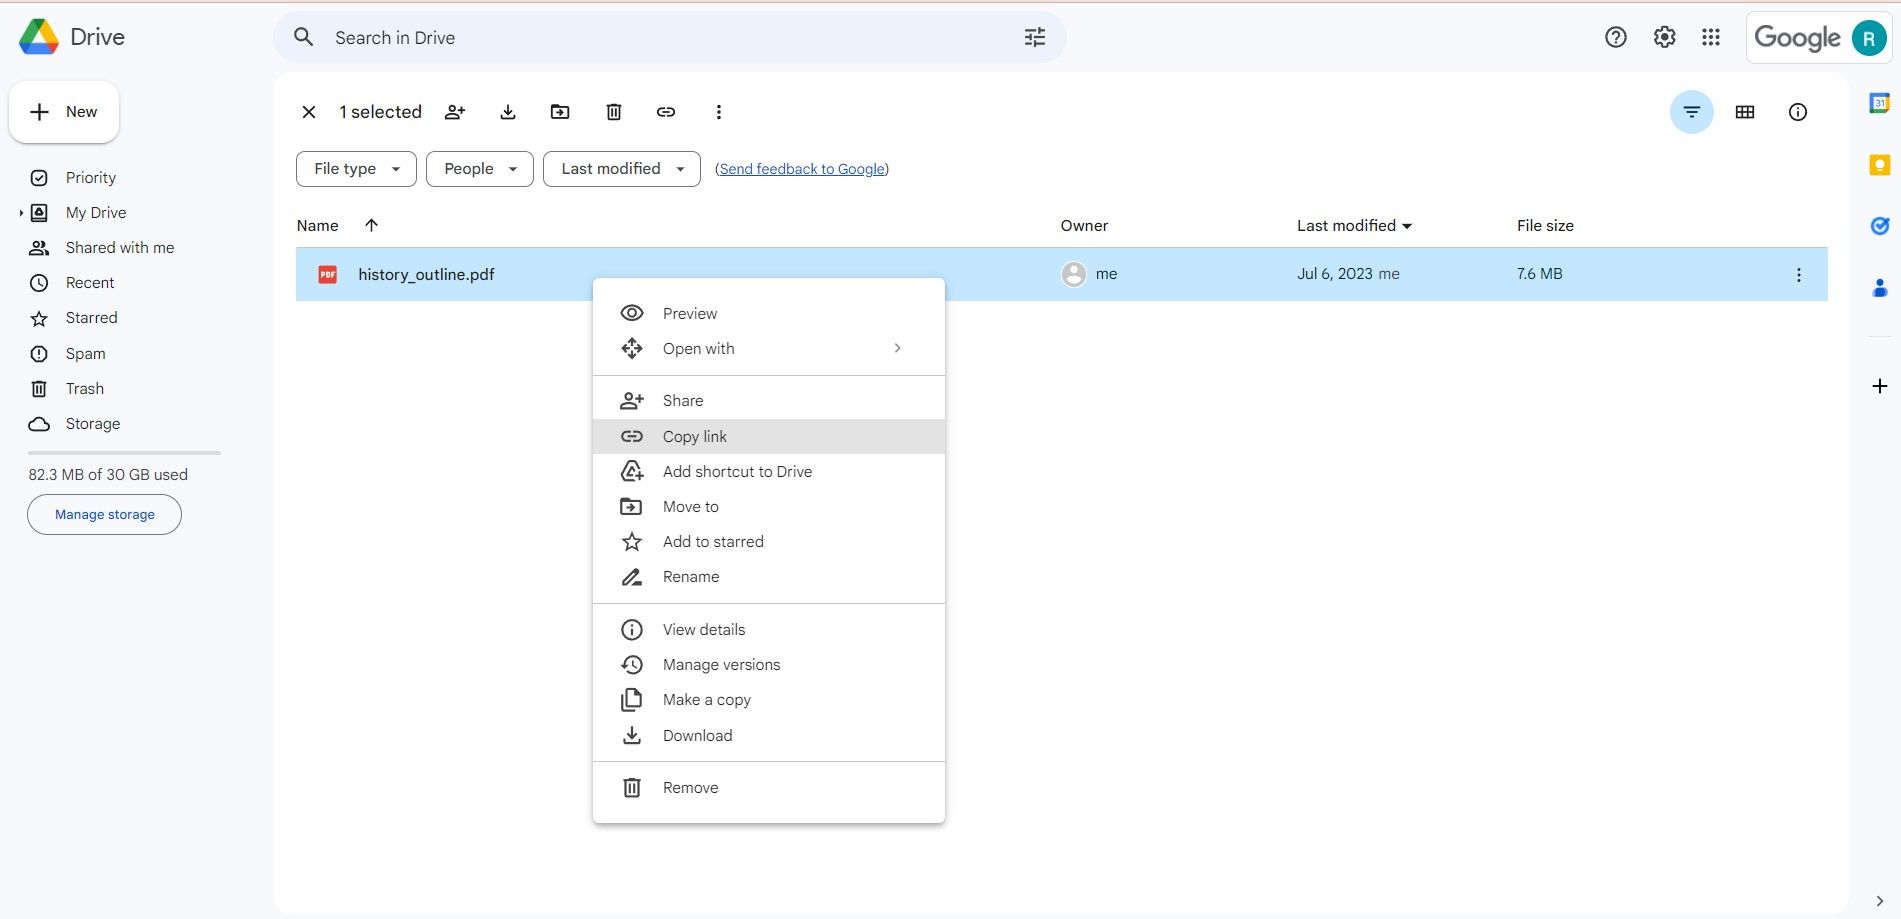1901x919 pixels.
Task: Switch to grid layout view
Action: pyautogui.click(x=1745, y=112)
